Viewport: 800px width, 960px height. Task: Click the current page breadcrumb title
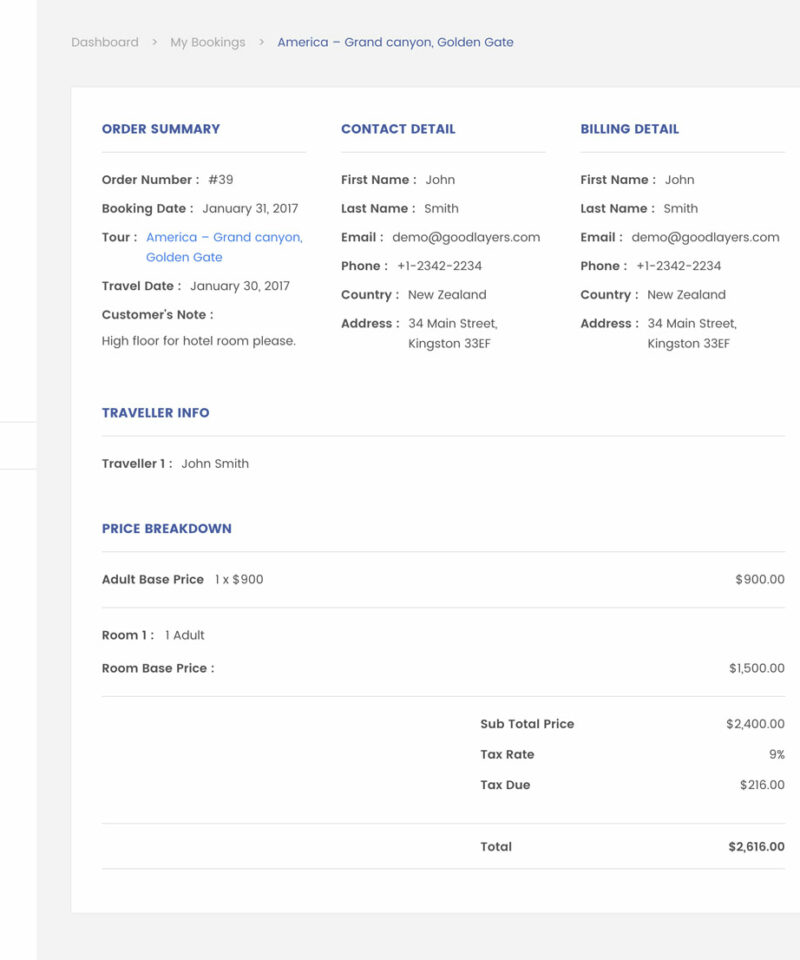pos(395,42)
